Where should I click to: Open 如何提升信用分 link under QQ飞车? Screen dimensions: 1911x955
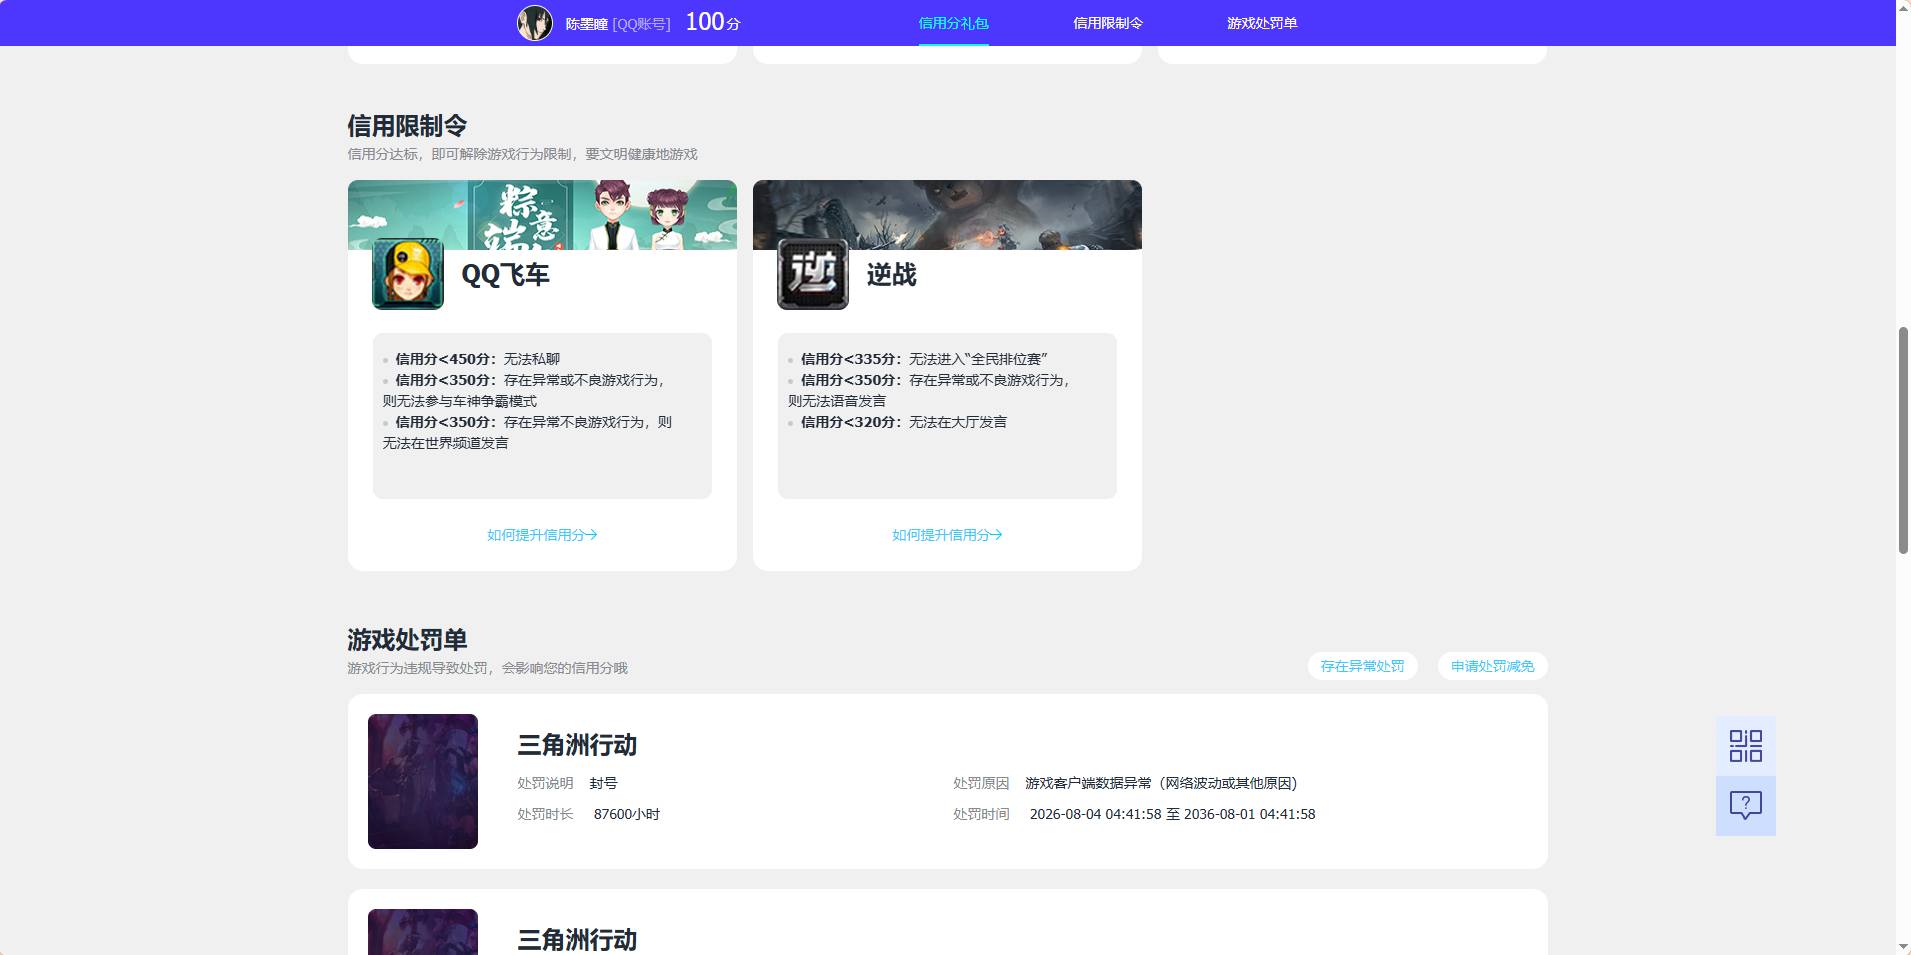tap(542, 535)
